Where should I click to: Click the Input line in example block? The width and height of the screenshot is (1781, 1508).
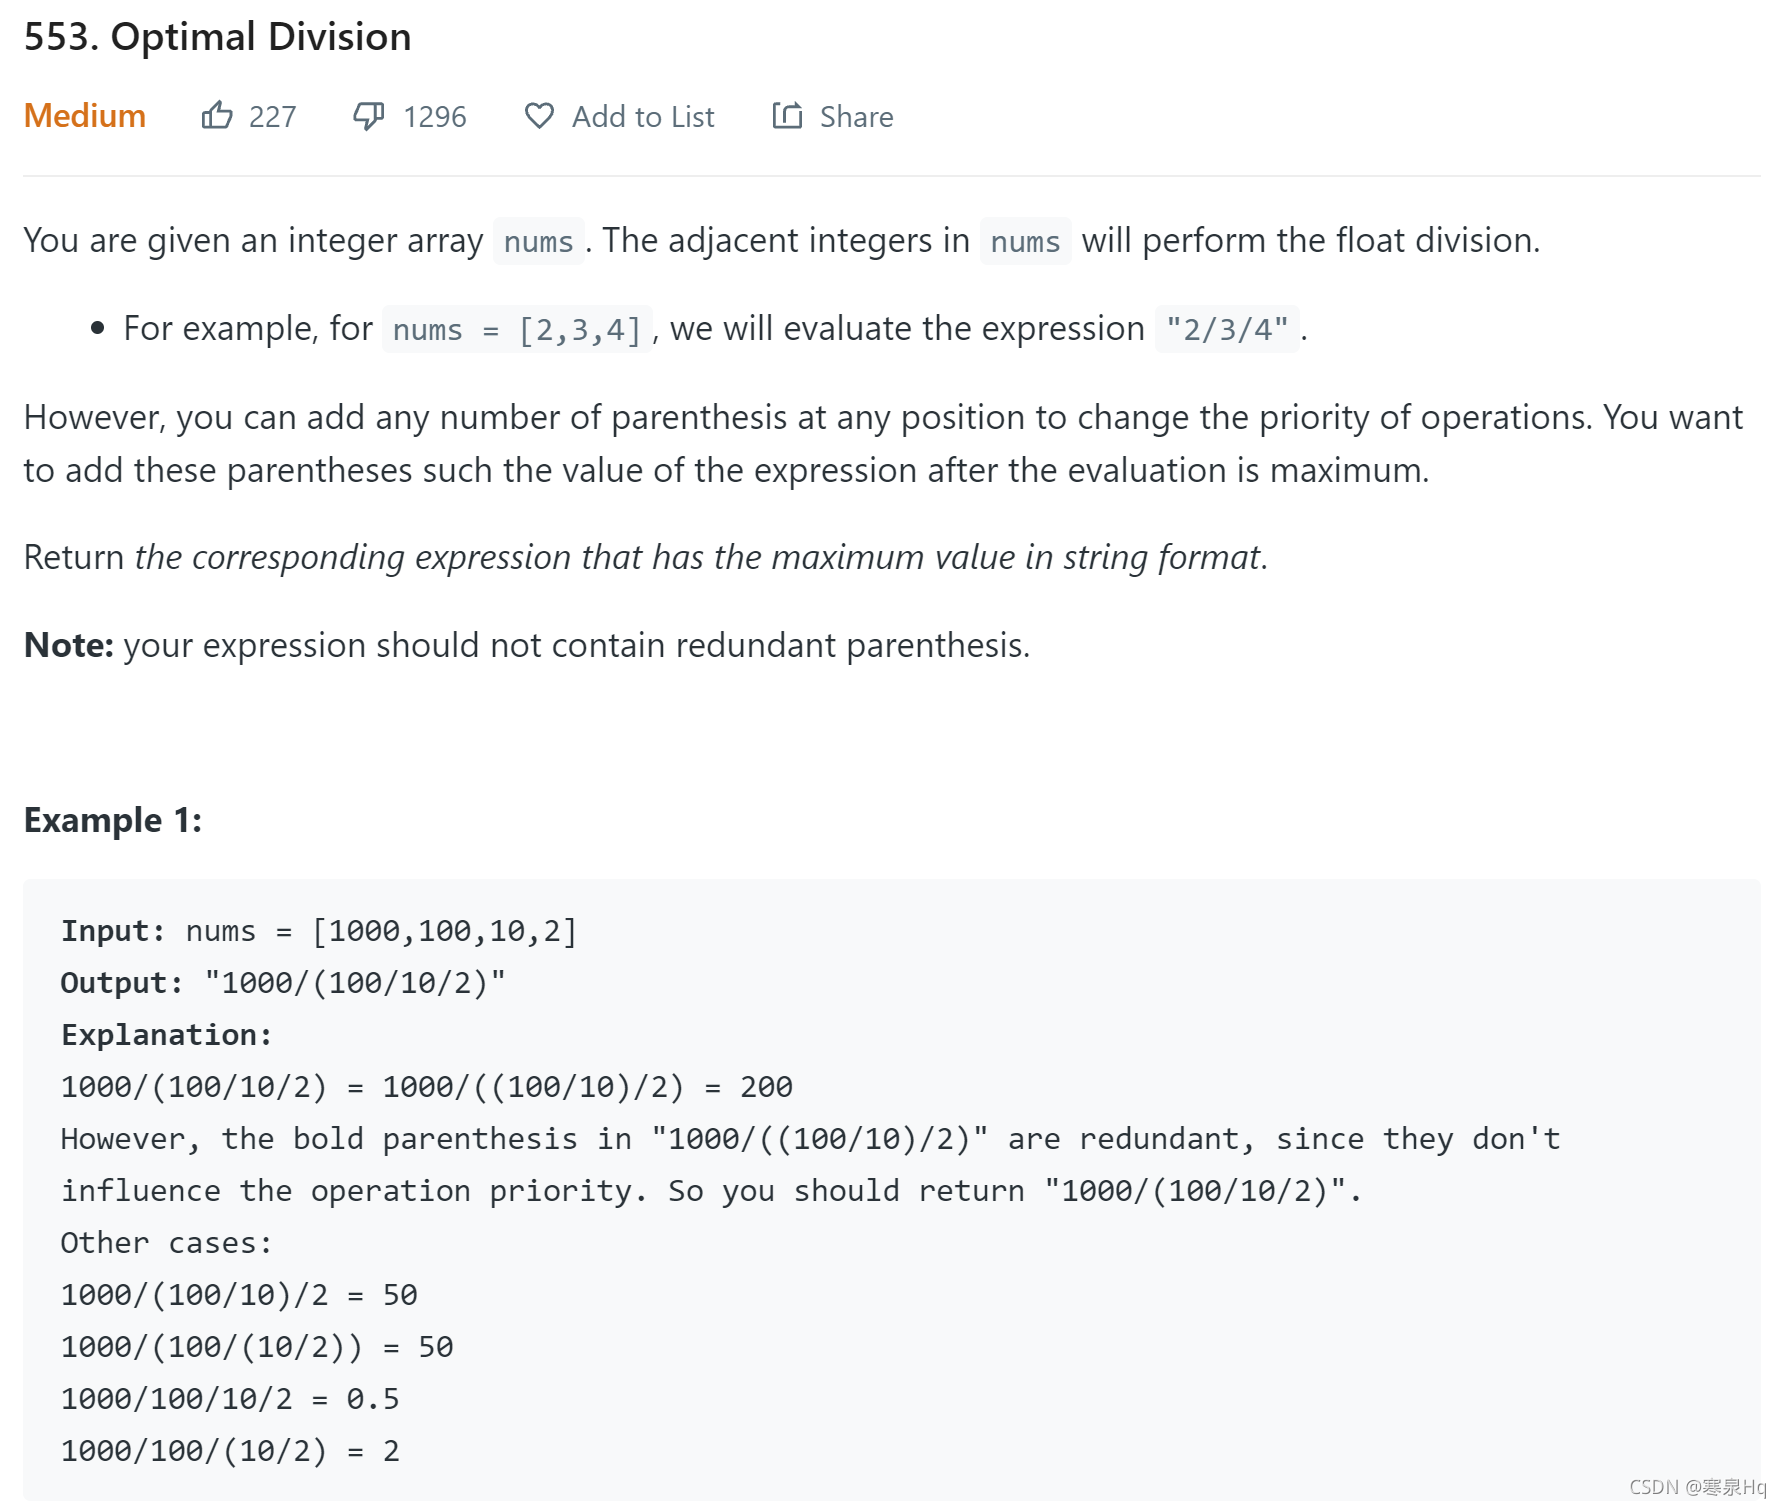coord(319,931)
